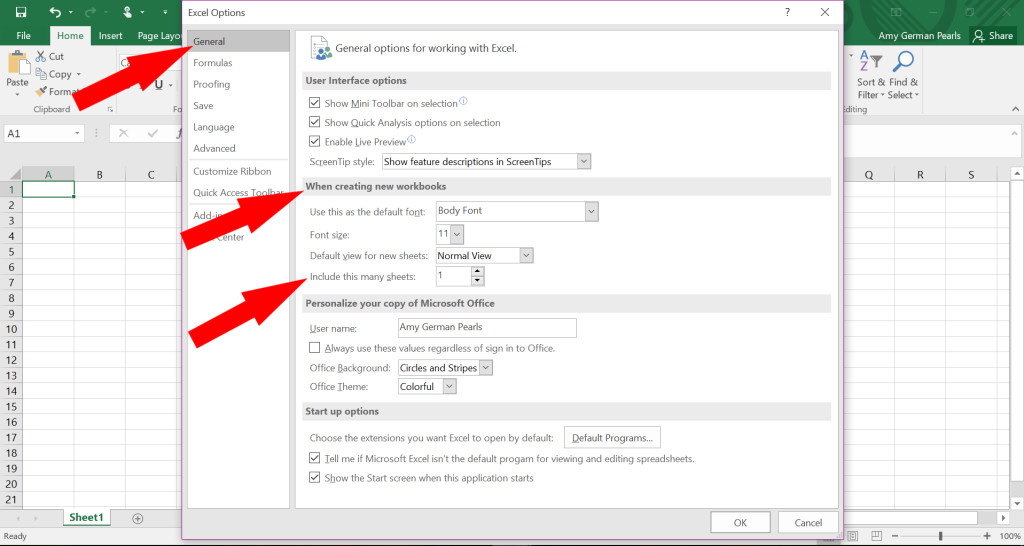Open the Name Box dropdown arrow
Screen dimensions: 1024x546
pyautogui.click(x=77, y=133)
